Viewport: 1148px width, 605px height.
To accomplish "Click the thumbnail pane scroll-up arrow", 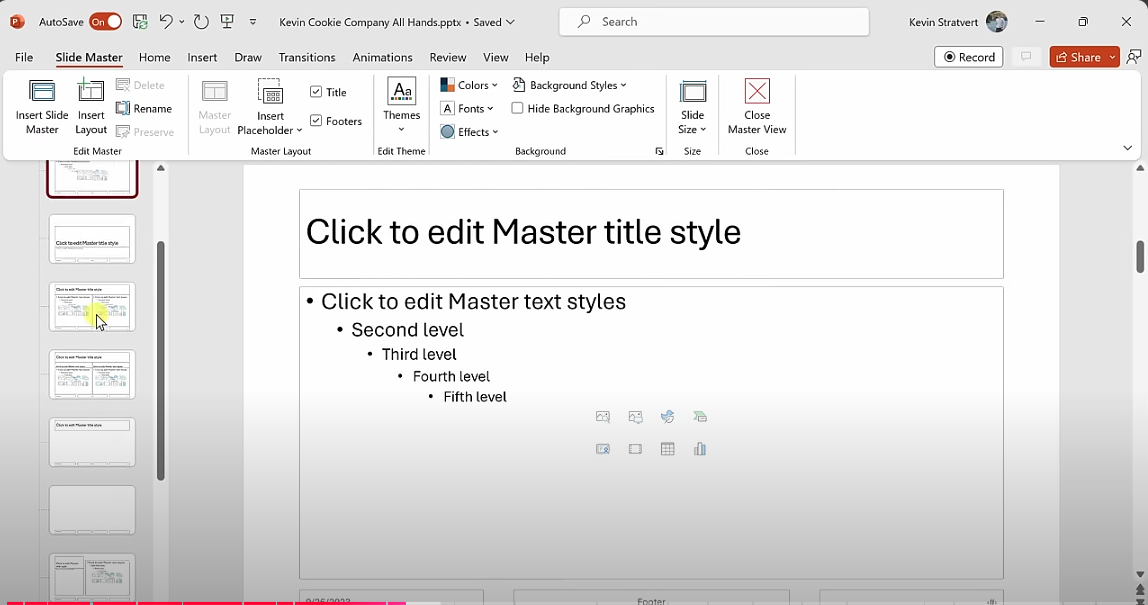I will pos(160,168).
